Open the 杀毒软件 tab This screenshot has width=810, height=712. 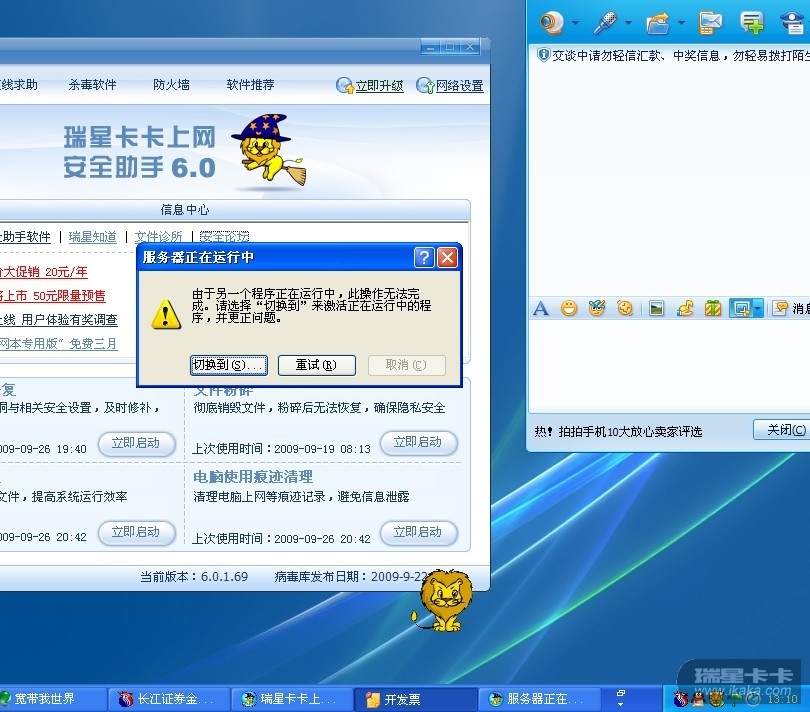click(92, 85)
